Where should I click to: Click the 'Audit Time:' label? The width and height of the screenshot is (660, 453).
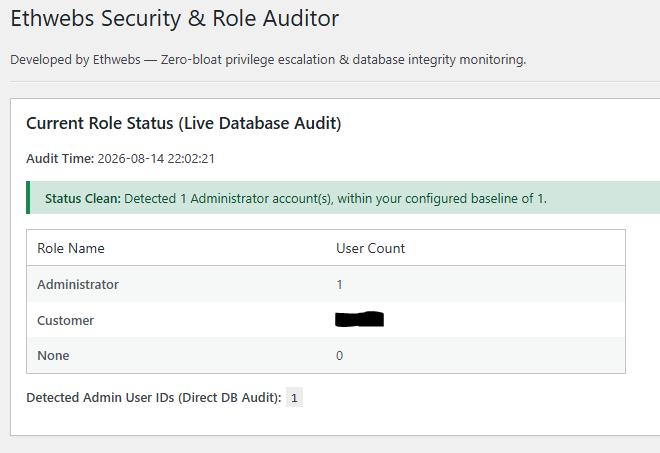point(60,159)
